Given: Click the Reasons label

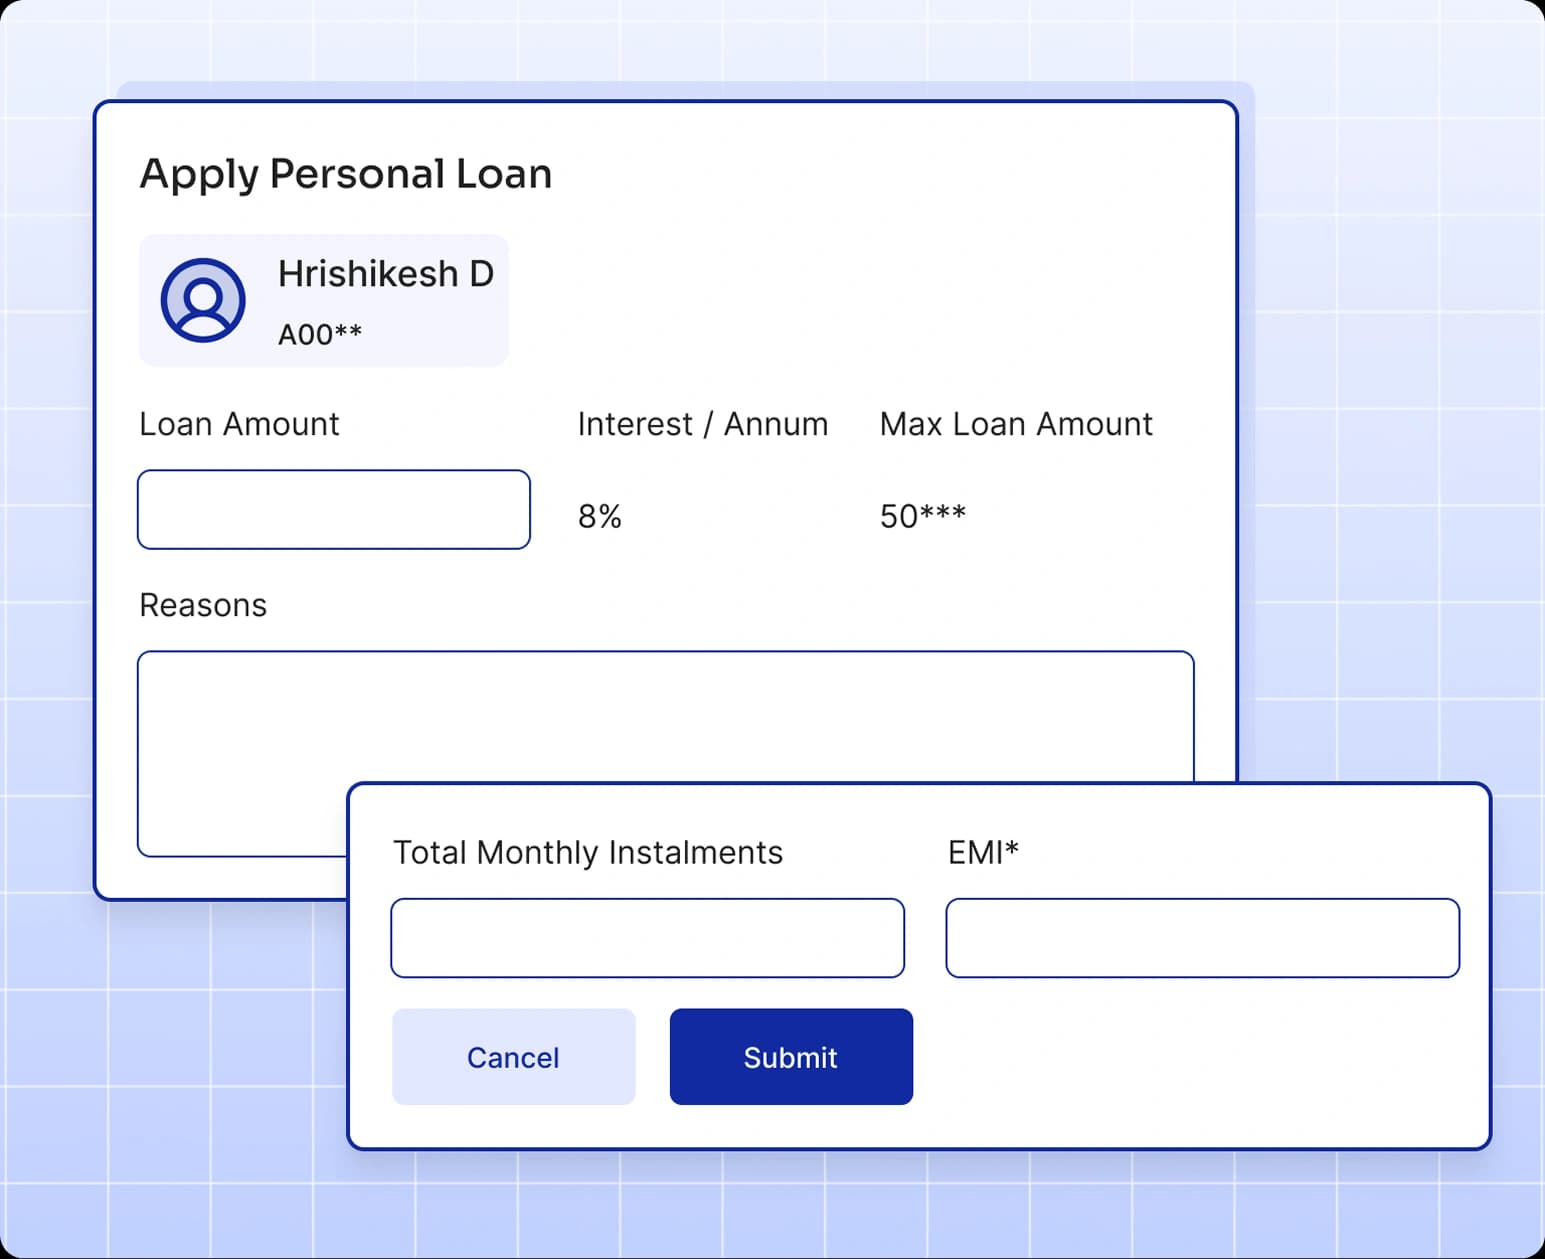Looking at the screenshot, I should (x=202, y=604).
